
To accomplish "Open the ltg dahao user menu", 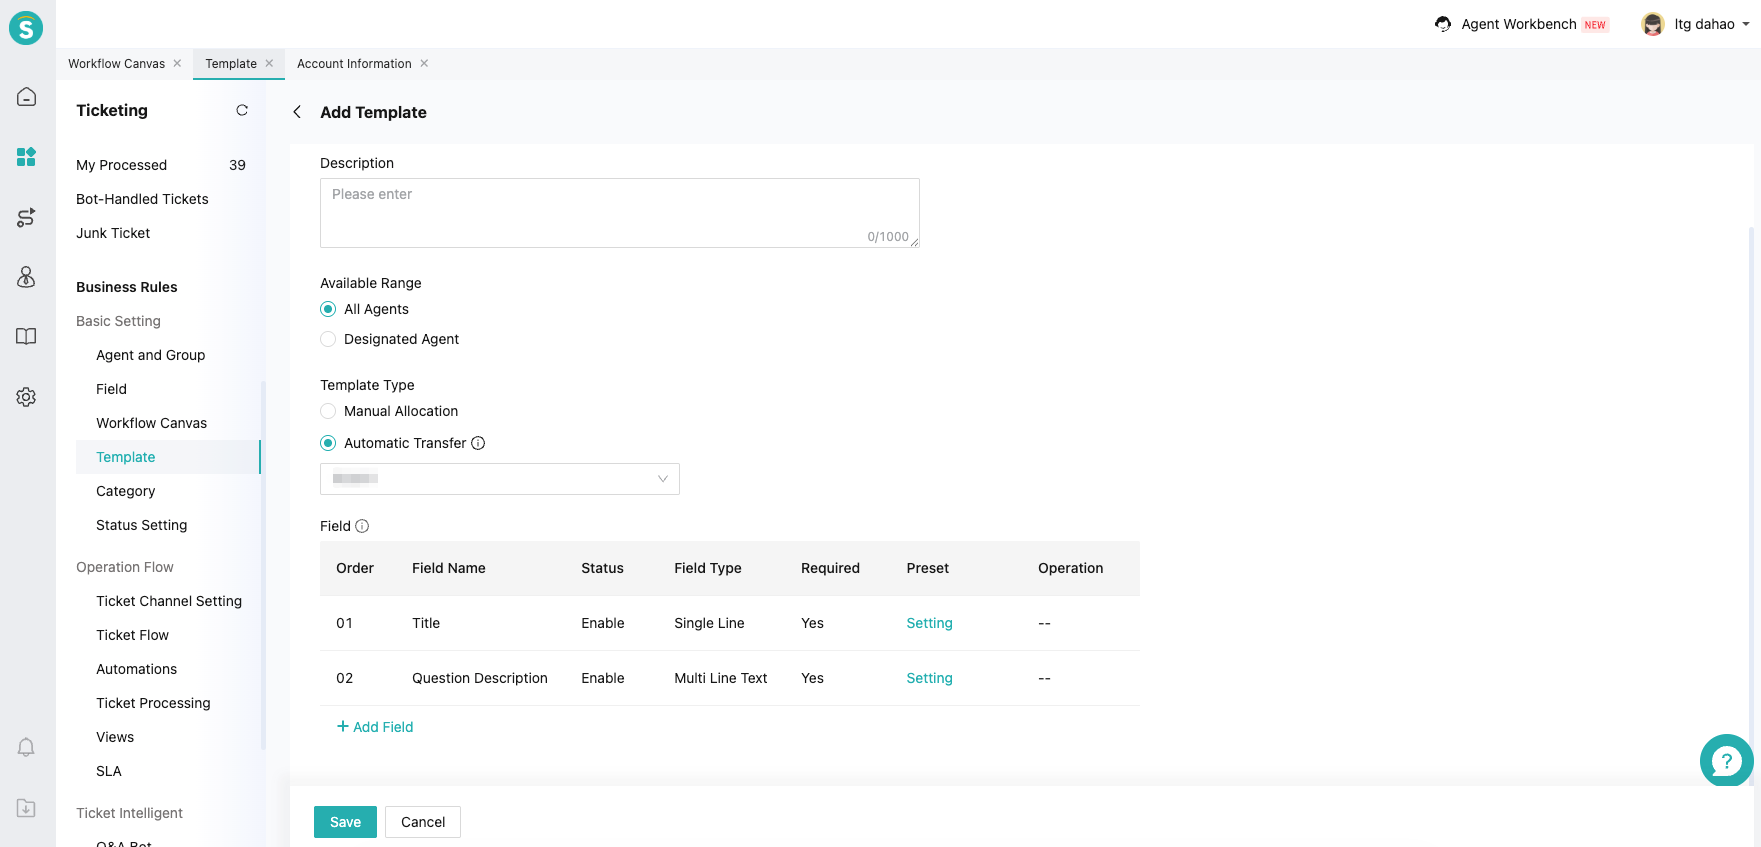I will [1696, 24].
